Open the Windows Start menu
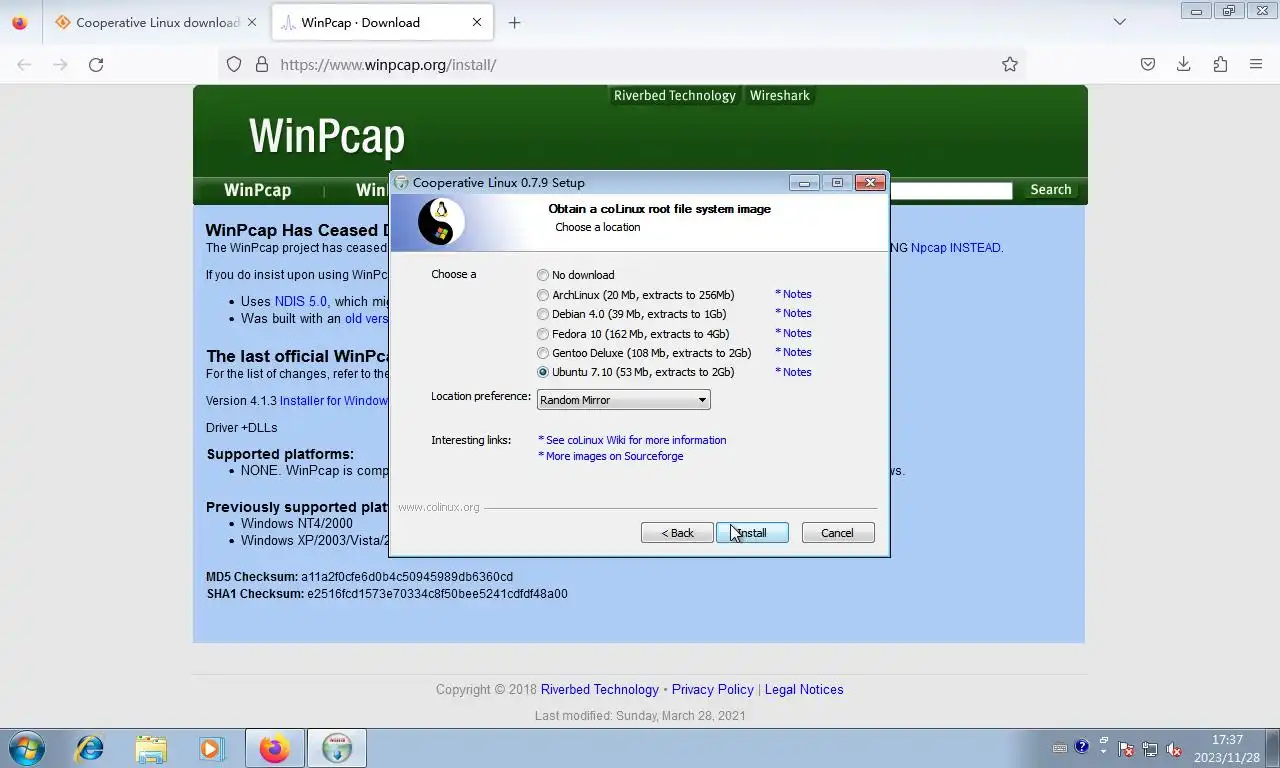 [26, 748]
